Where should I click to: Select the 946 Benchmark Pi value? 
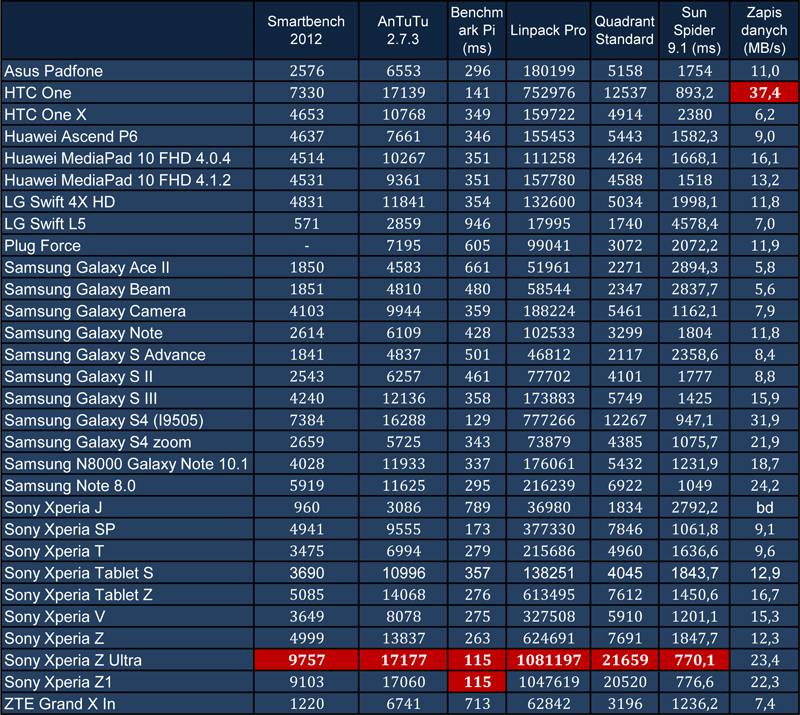point(477,224)
